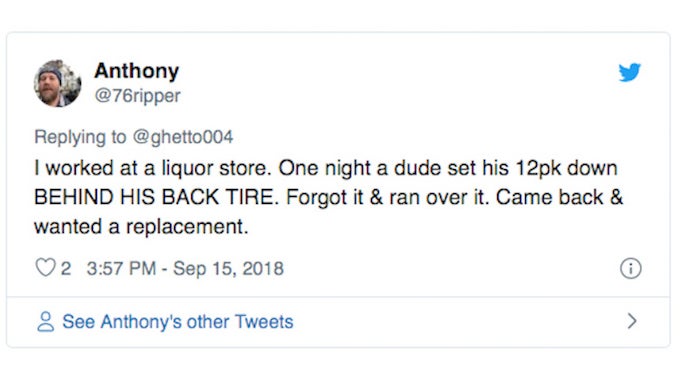Click the Twitter bird logo
Viewport: 683px width, 385px height.
pyautogui.click(x=629, y=72)
